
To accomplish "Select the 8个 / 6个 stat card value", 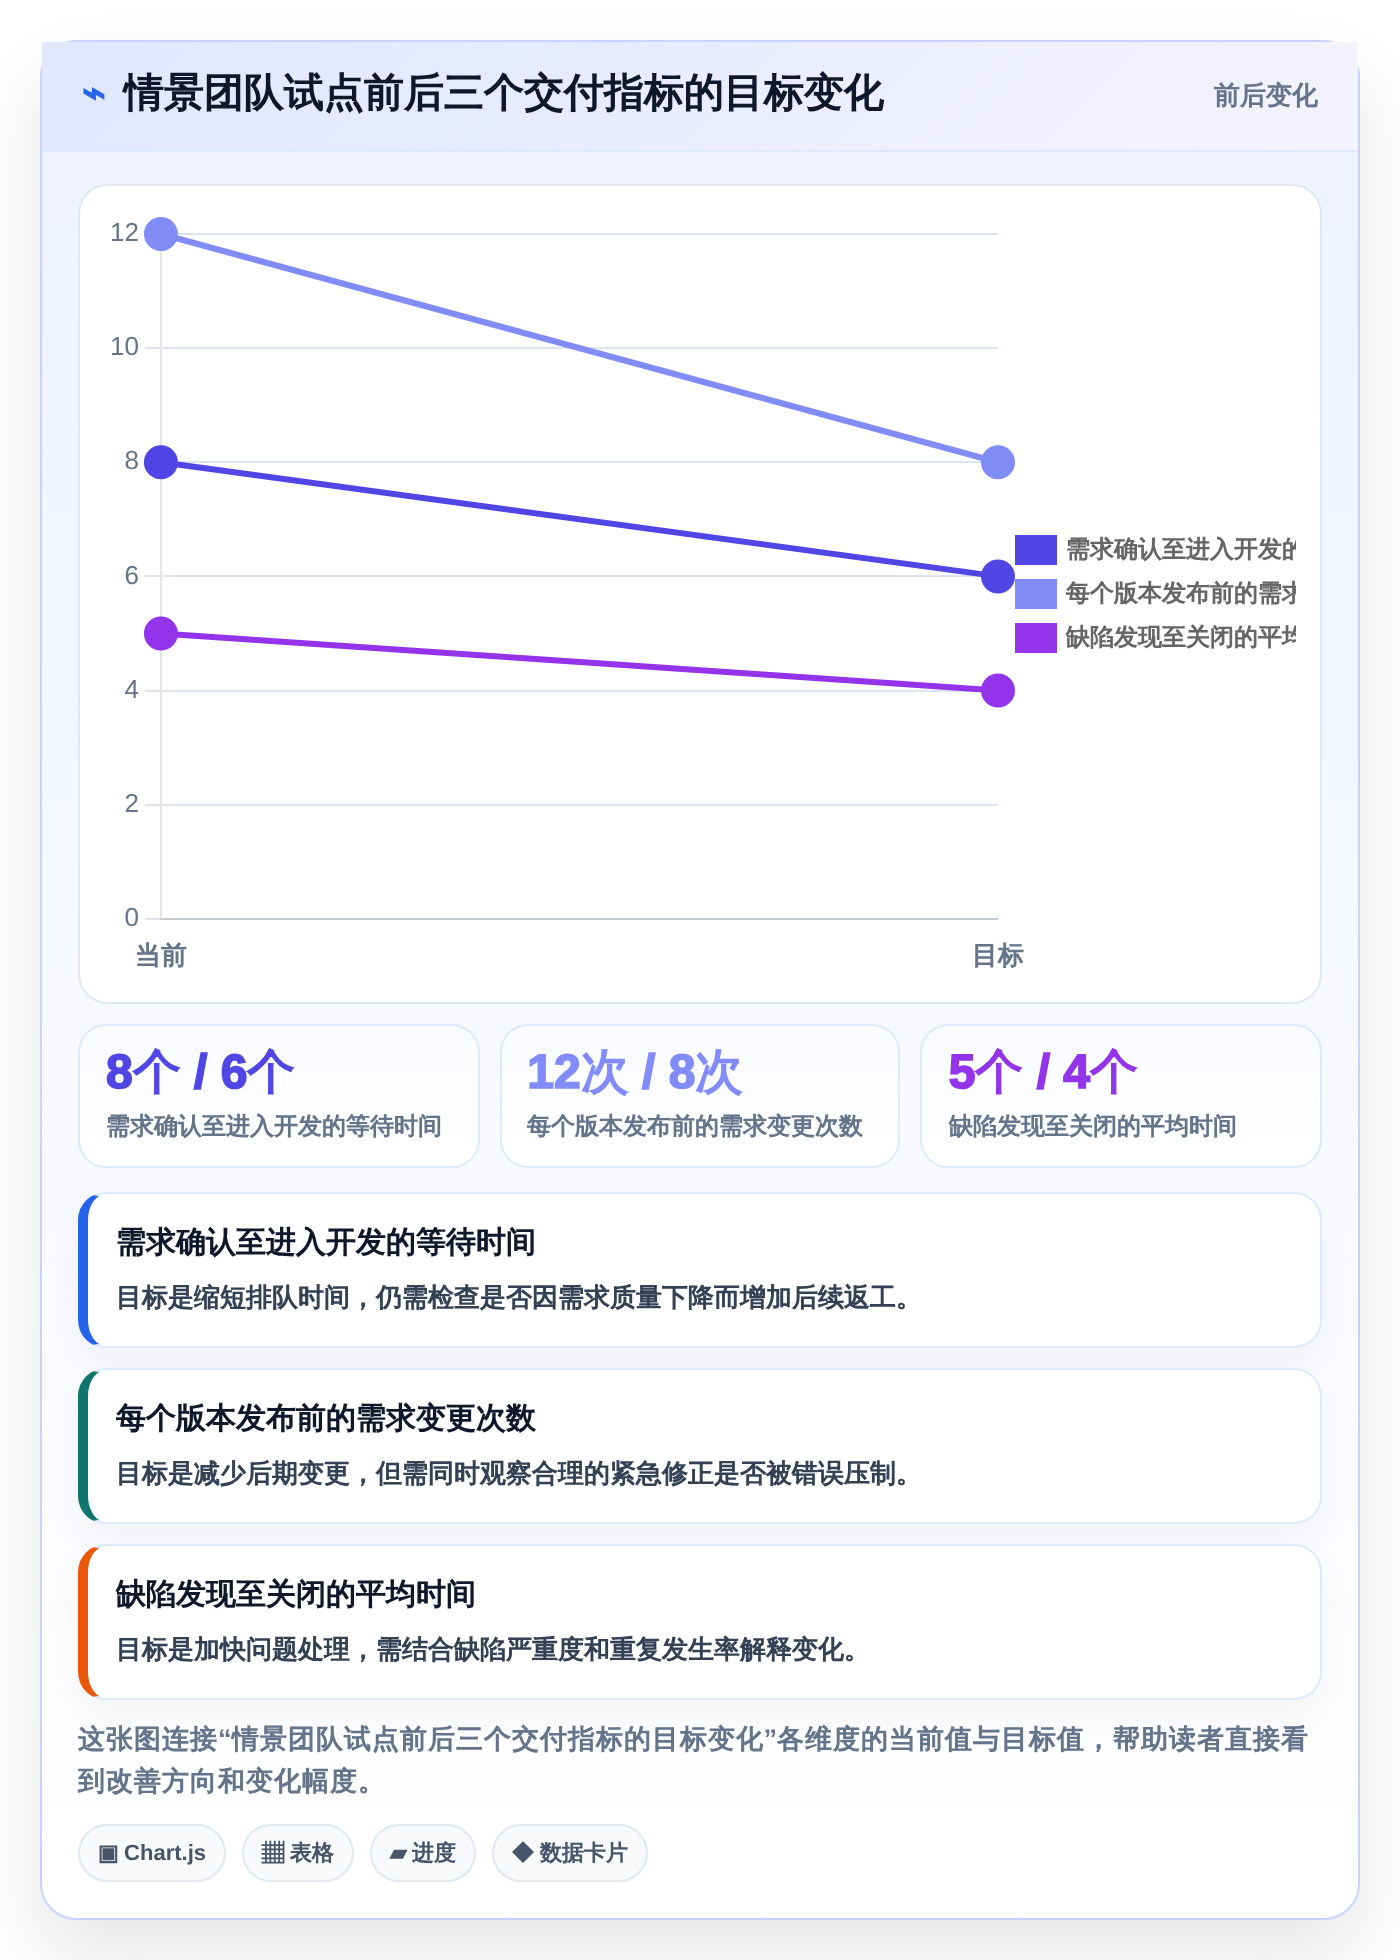I will pyautogui.click(x=200, y=1072).
